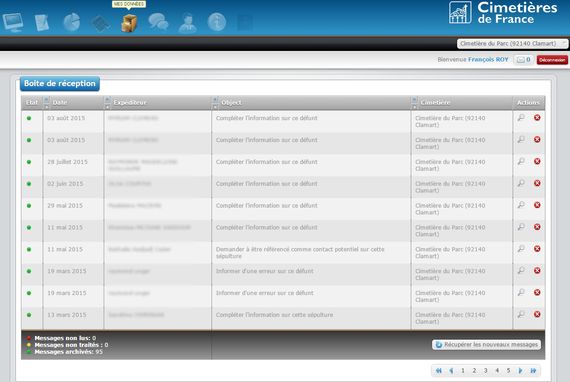Screen dimensions: 570x382
Task: Delete the 02 juin 2015 message
Action: coord(537,183)
